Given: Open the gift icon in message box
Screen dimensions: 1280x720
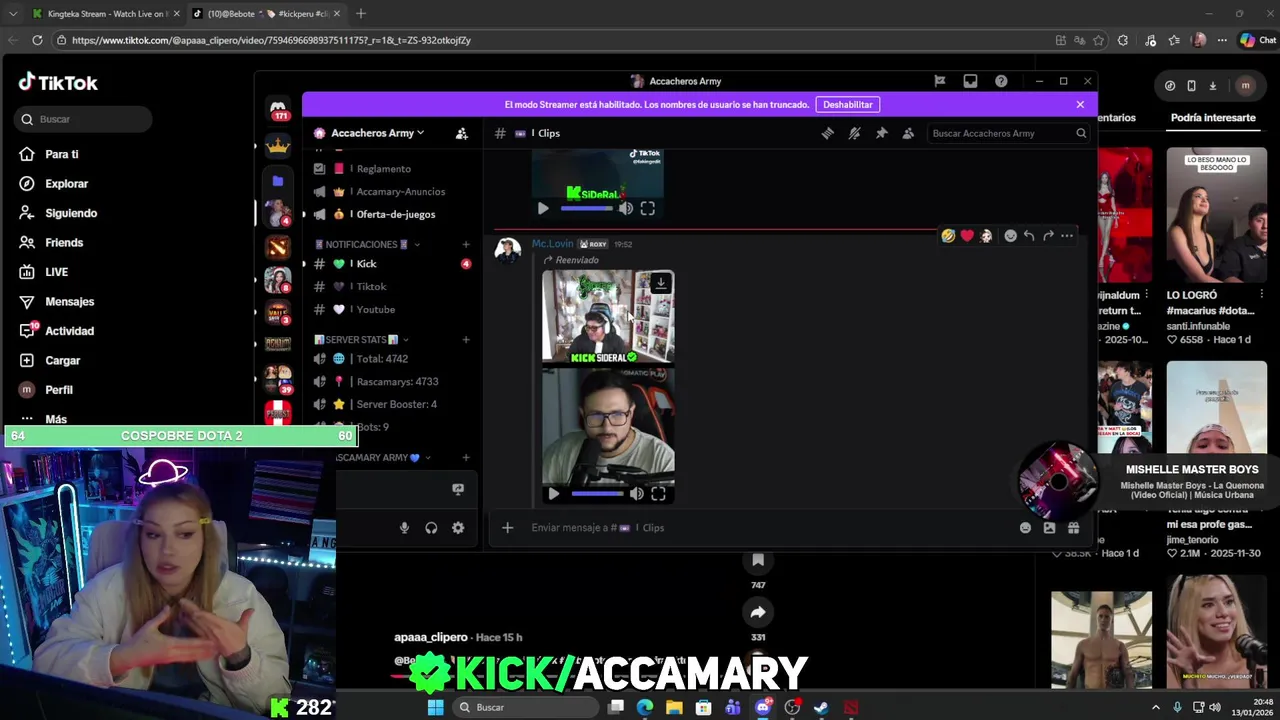Looking at the screenshot, I should [1073, 528].
